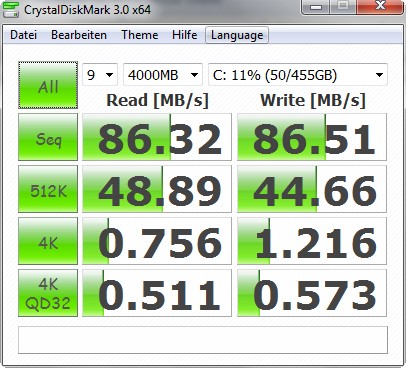
Task: Click the Read [MB/s] column header
Action: [x=157, y=100]
